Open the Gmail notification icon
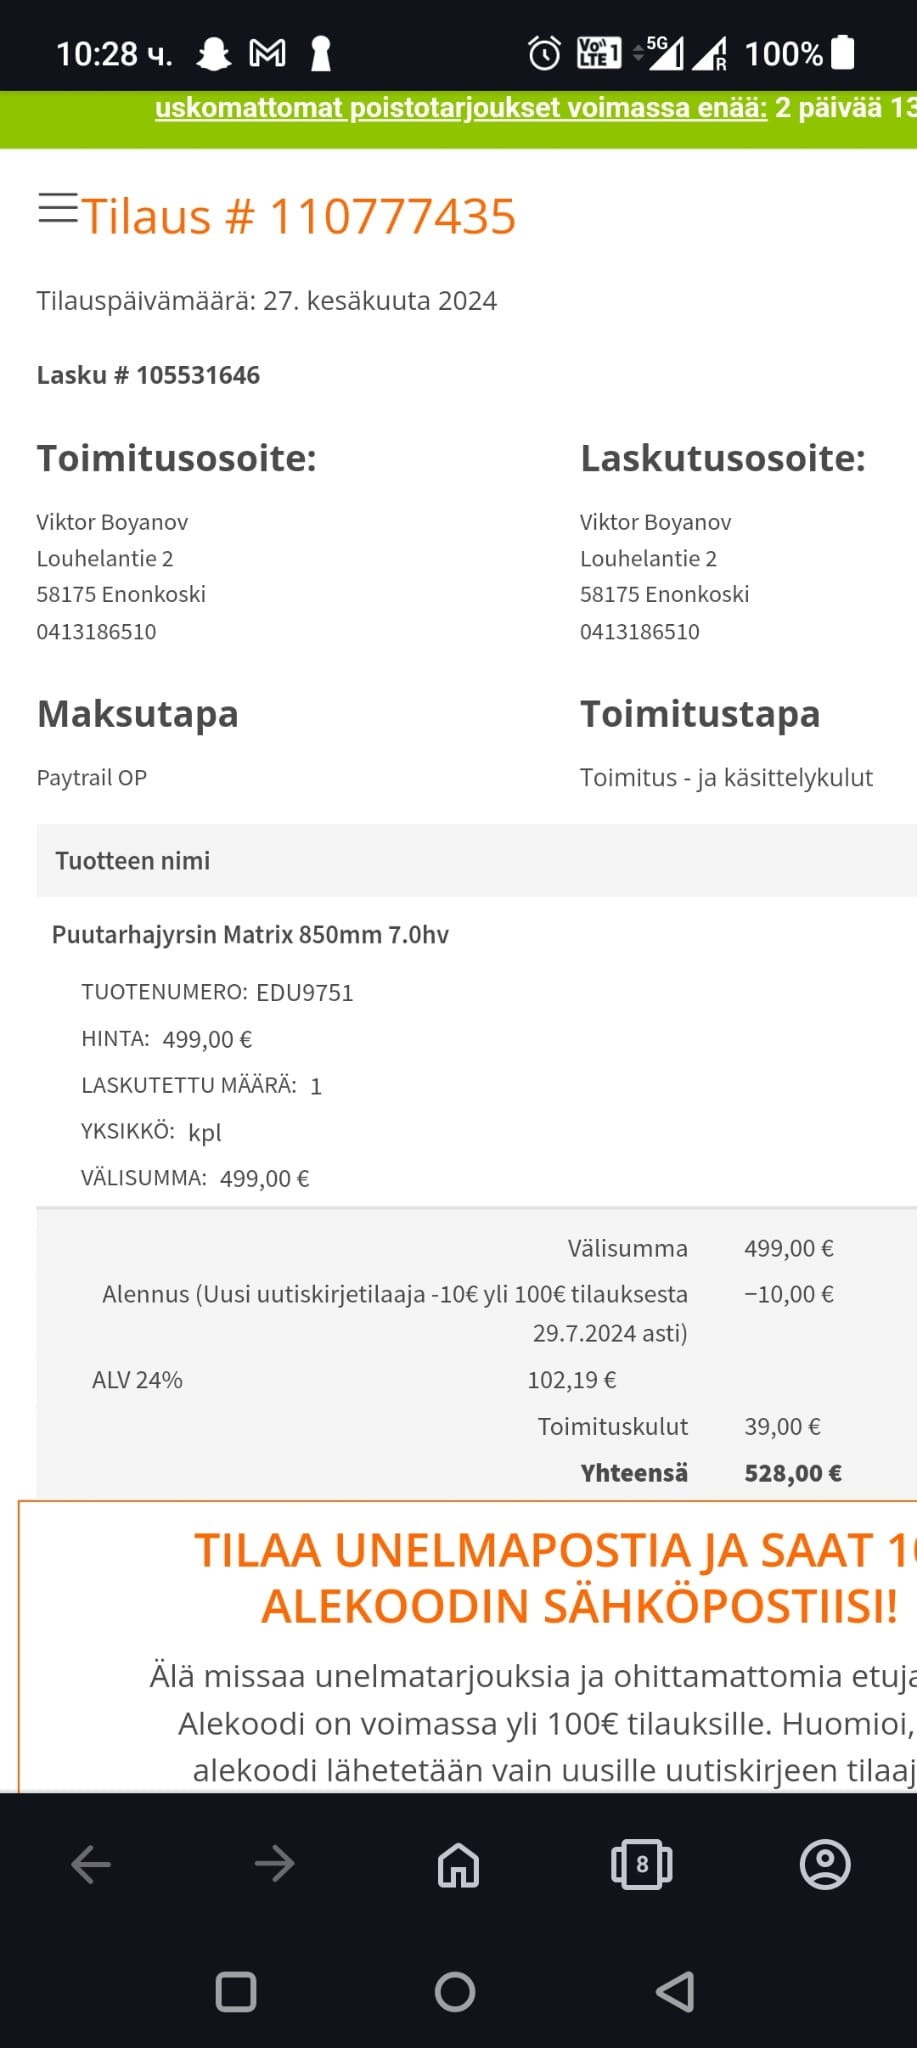 (267, 54)
